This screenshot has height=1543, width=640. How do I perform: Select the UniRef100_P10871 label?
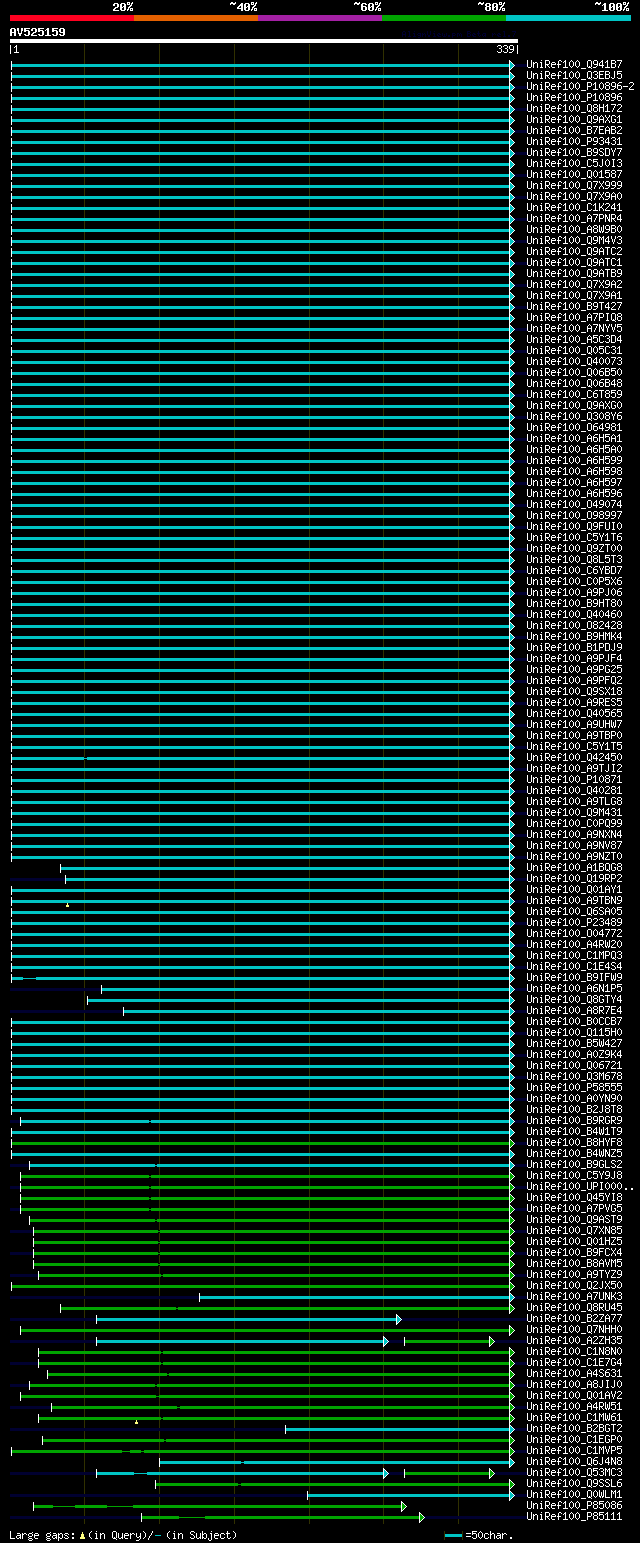573,779
